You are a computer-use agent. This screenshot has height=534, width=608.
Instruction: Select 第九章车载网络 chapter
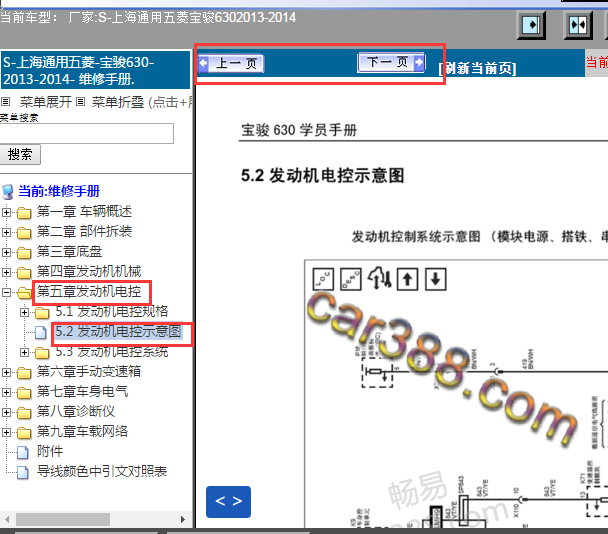click(x=82, y=432)
